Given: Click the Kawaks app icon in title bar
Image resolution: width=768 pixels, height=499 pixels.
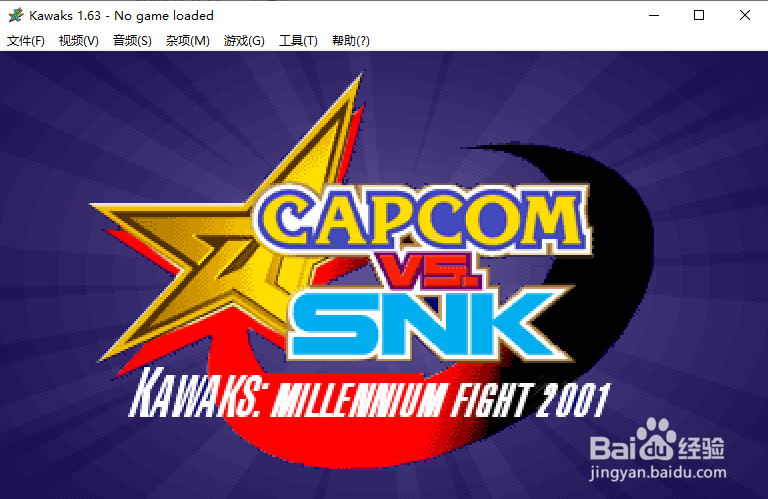Looking at the screenshot, I should (x=16, y=15).
